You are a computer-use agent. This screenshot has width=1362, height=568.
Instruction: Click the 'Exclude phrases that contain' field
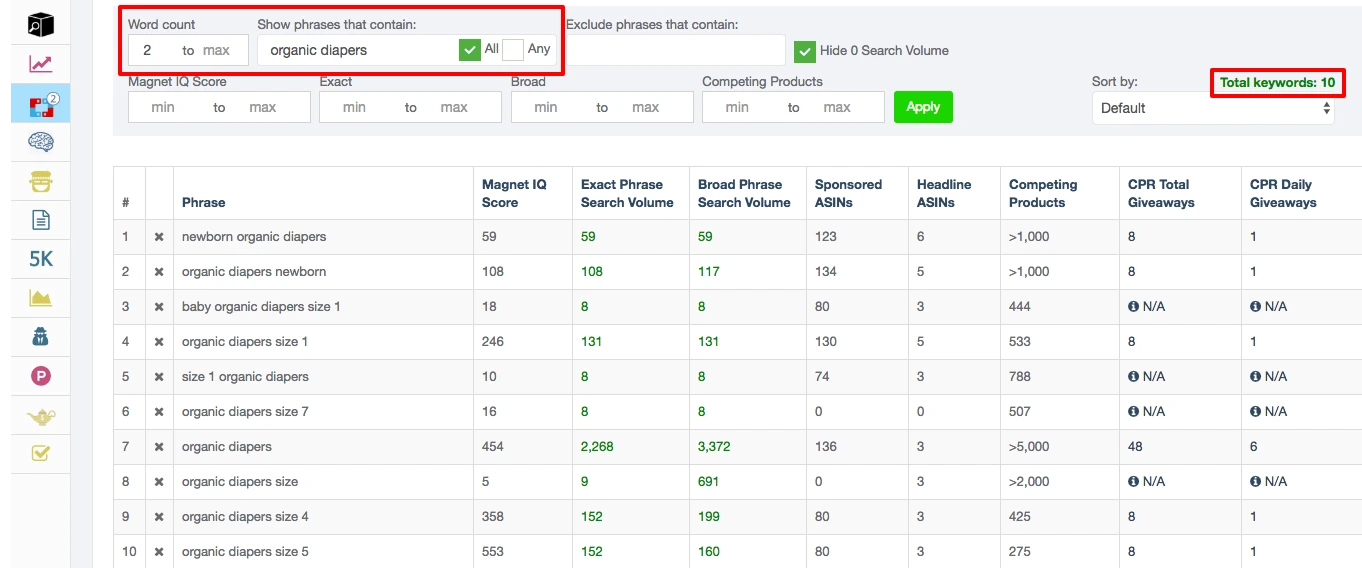click(676, 50)
